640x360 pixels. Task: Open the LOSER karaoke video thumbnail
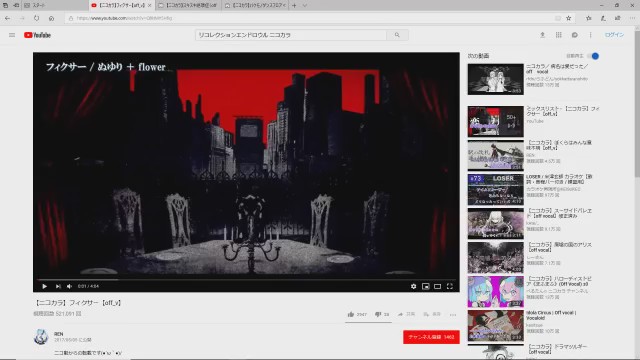[x=496, y=189]
